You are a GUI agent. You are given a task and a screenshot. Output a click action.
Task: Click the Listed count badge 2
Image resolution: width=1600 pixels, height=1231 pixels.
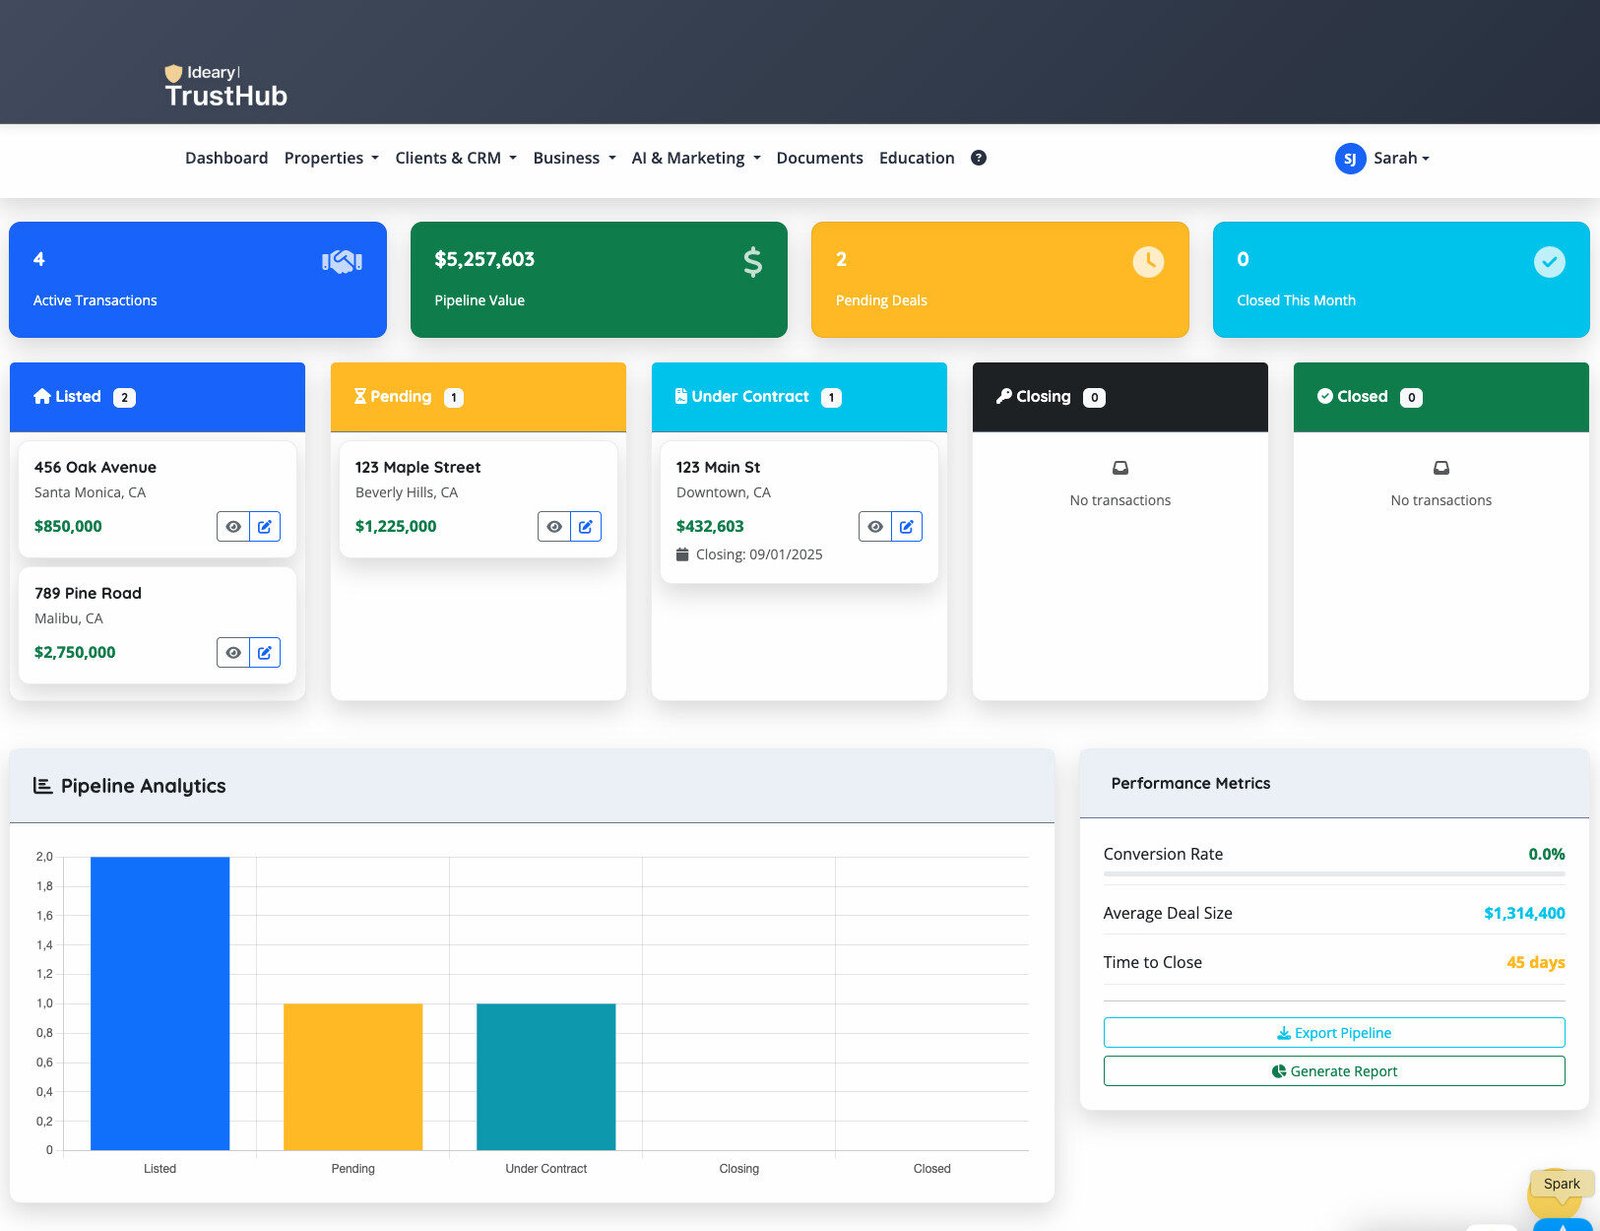pyautogui.click(x=124, y=397)
